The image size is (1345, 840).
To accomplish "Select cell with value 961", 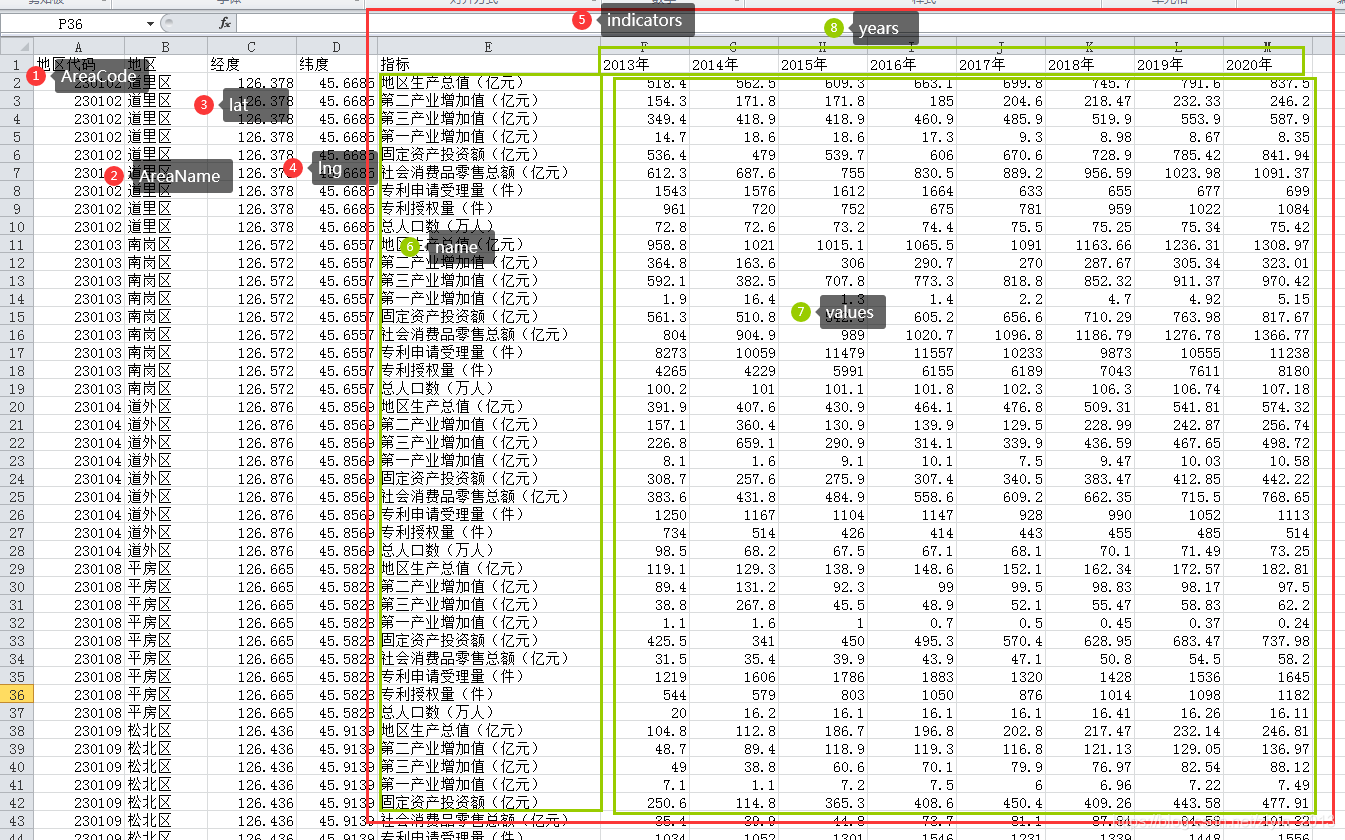I will tap(644, 208).
